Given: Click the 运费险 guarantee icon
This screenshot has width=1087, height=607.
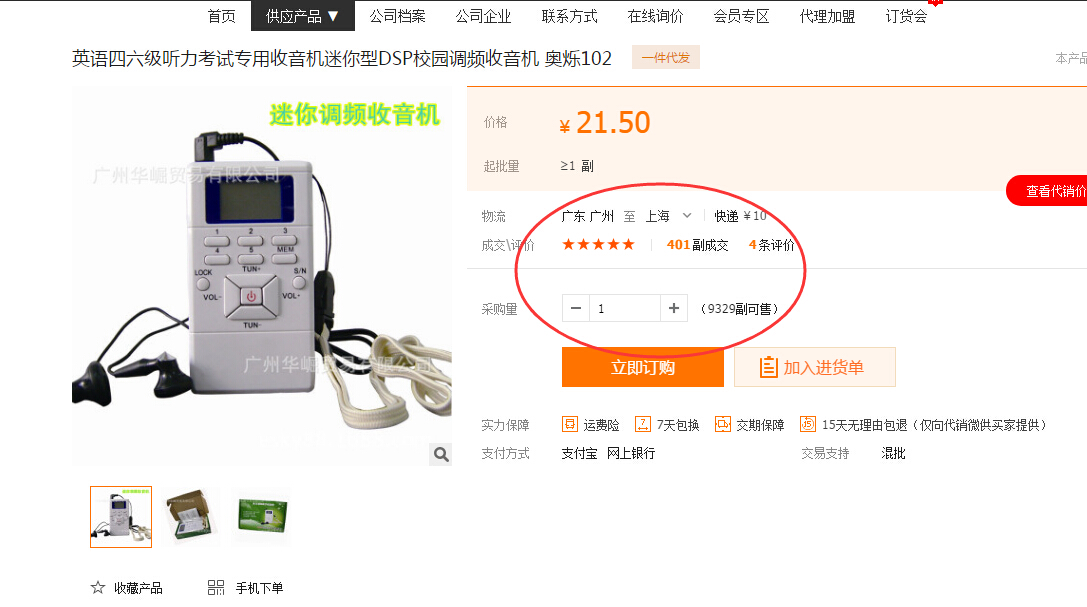Looking at the screenshot, I should (x=569, y=424).
